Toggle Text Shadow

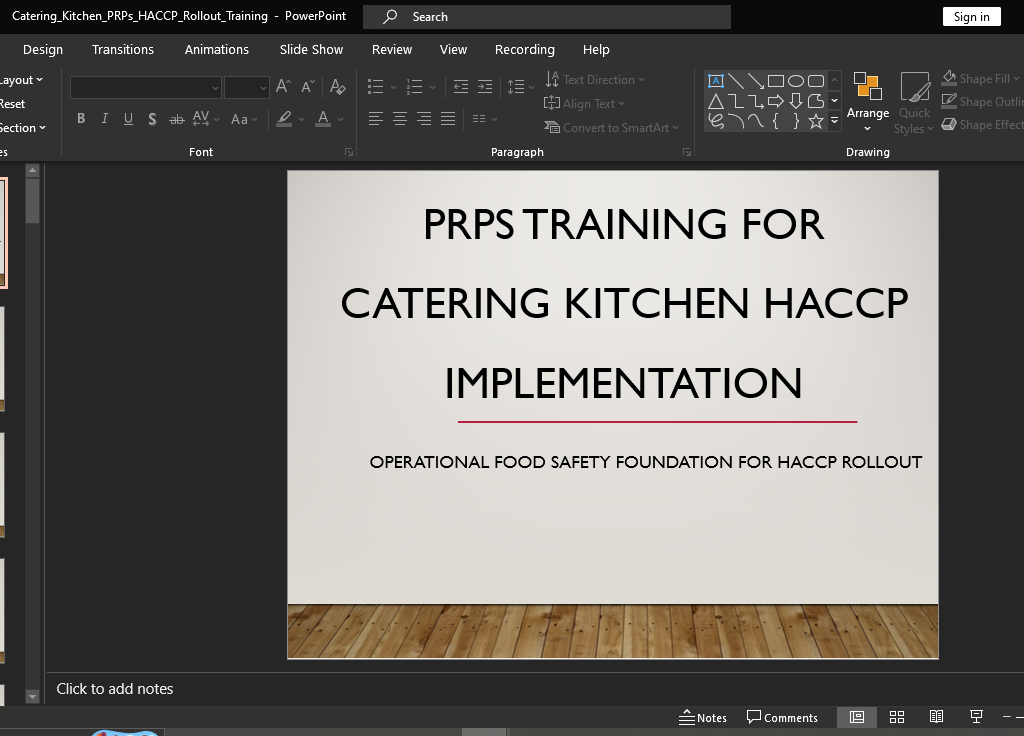152,119
